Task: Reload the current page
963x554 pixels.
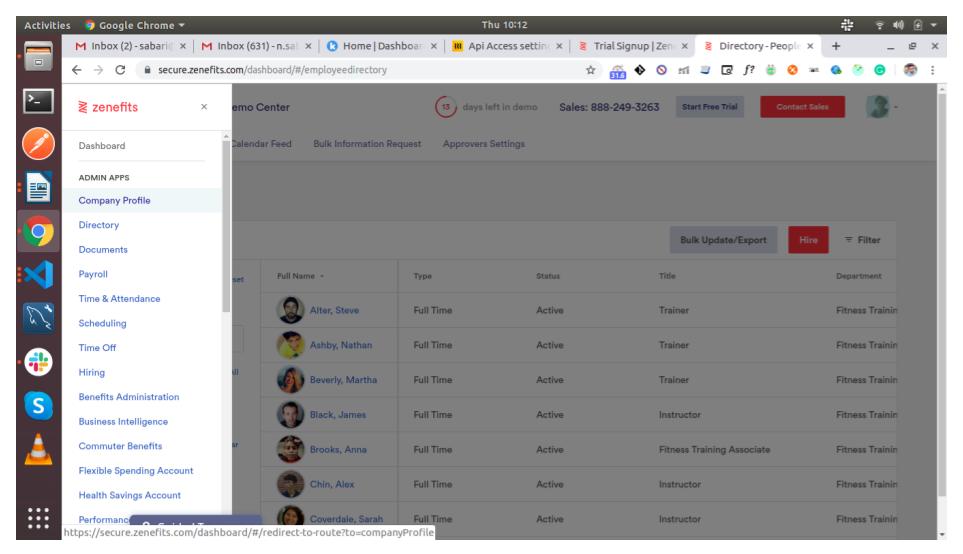Action: [x=120, y=70]
